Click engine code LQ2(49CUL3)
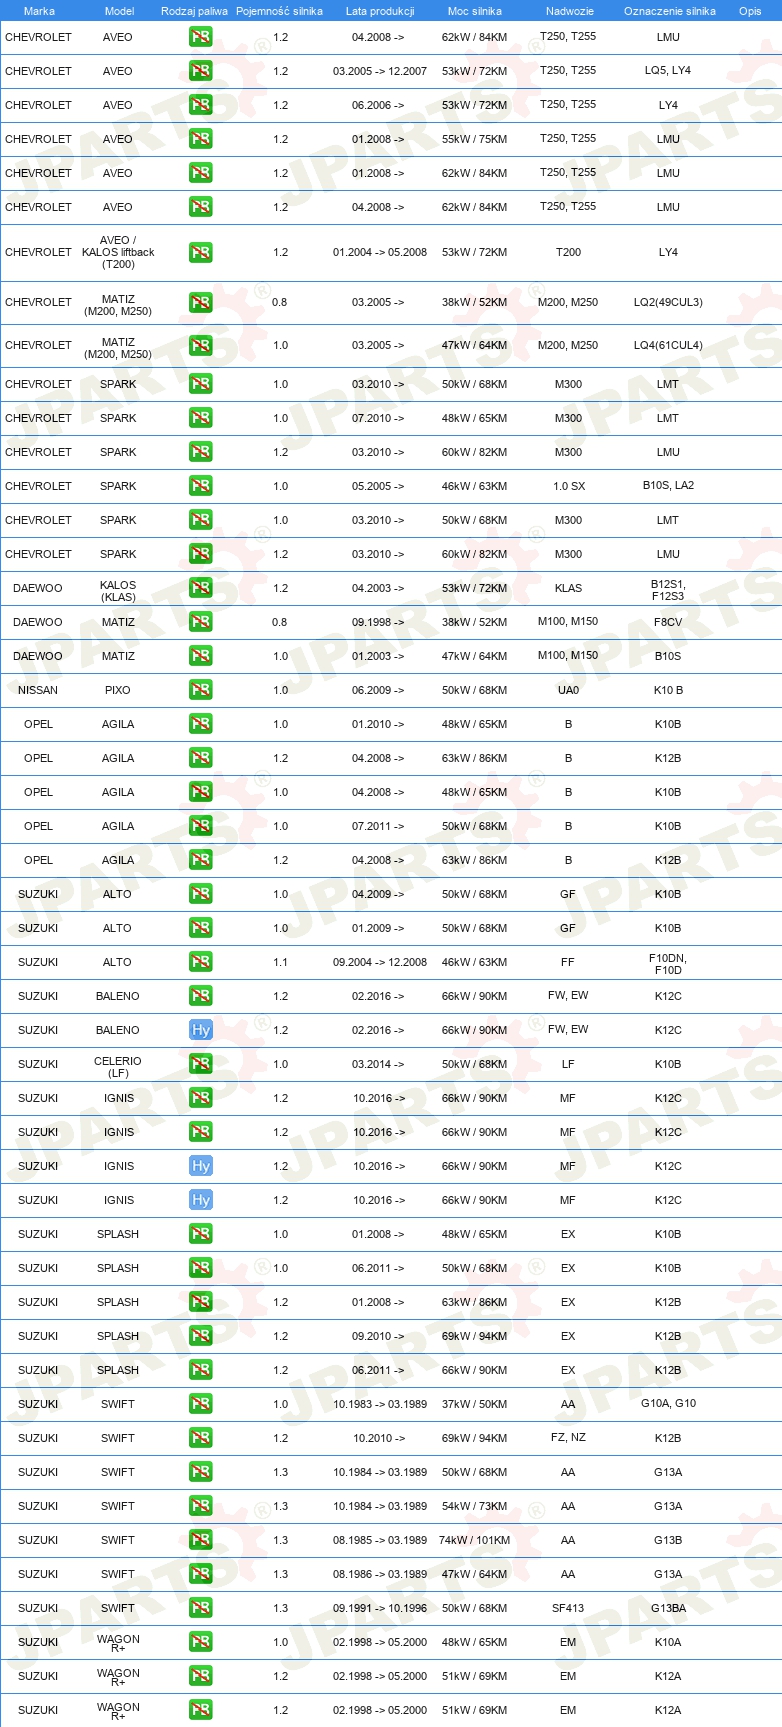Viewport: 782px width, 1727px height. click(x=668, y=302)
